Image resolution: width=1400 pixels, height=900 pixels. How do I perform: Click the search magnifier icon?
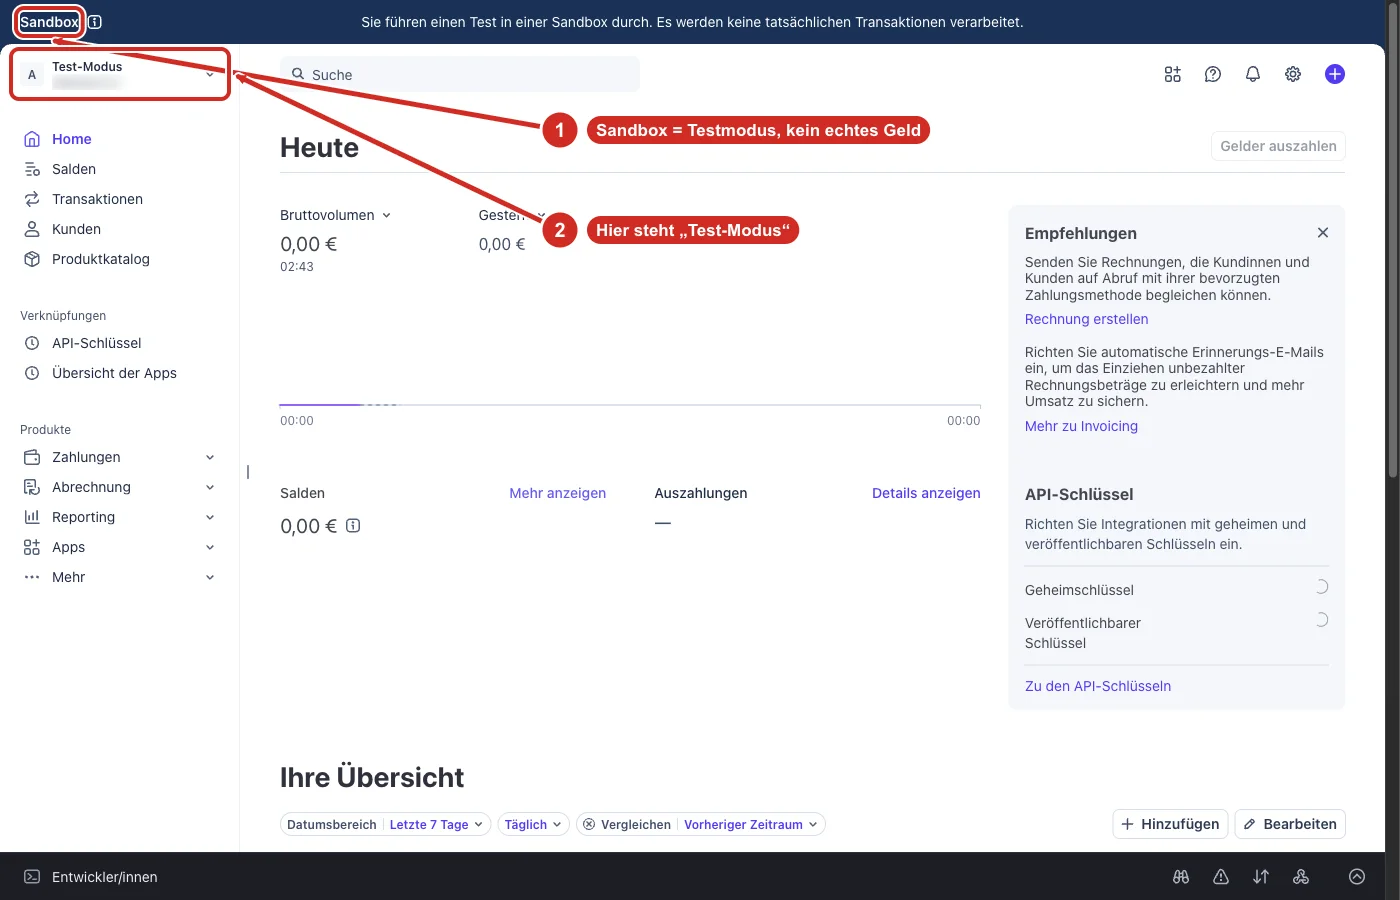(298, 74)
